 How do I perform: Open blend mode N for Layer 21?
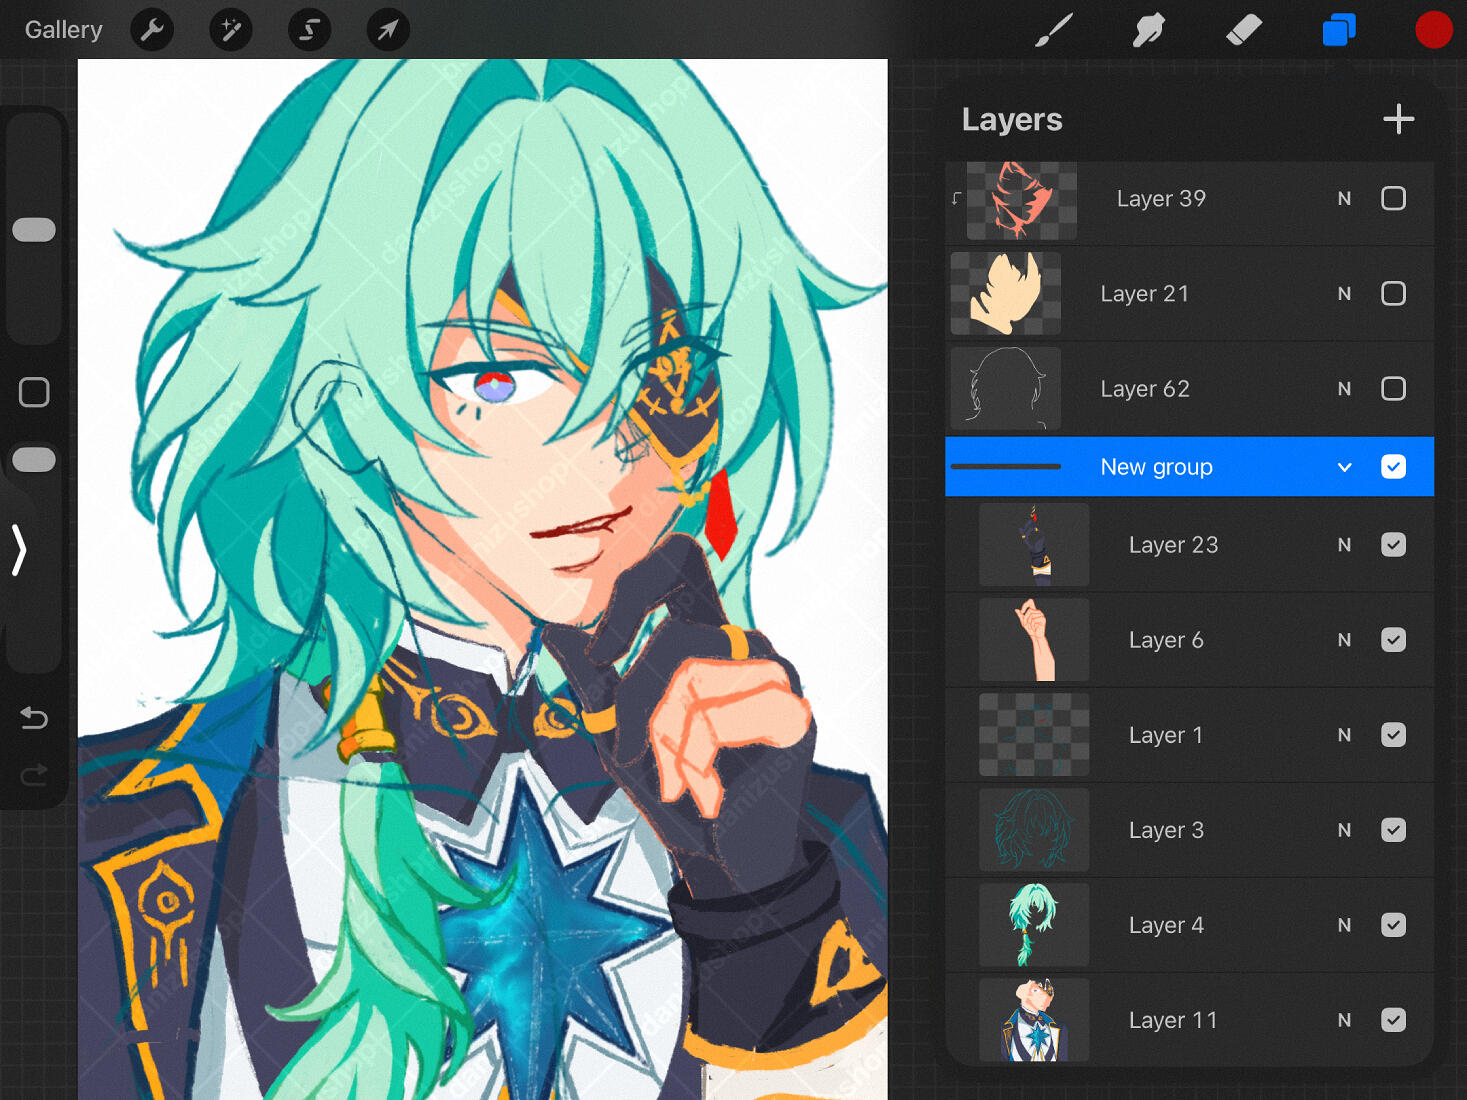(1344, 294)
